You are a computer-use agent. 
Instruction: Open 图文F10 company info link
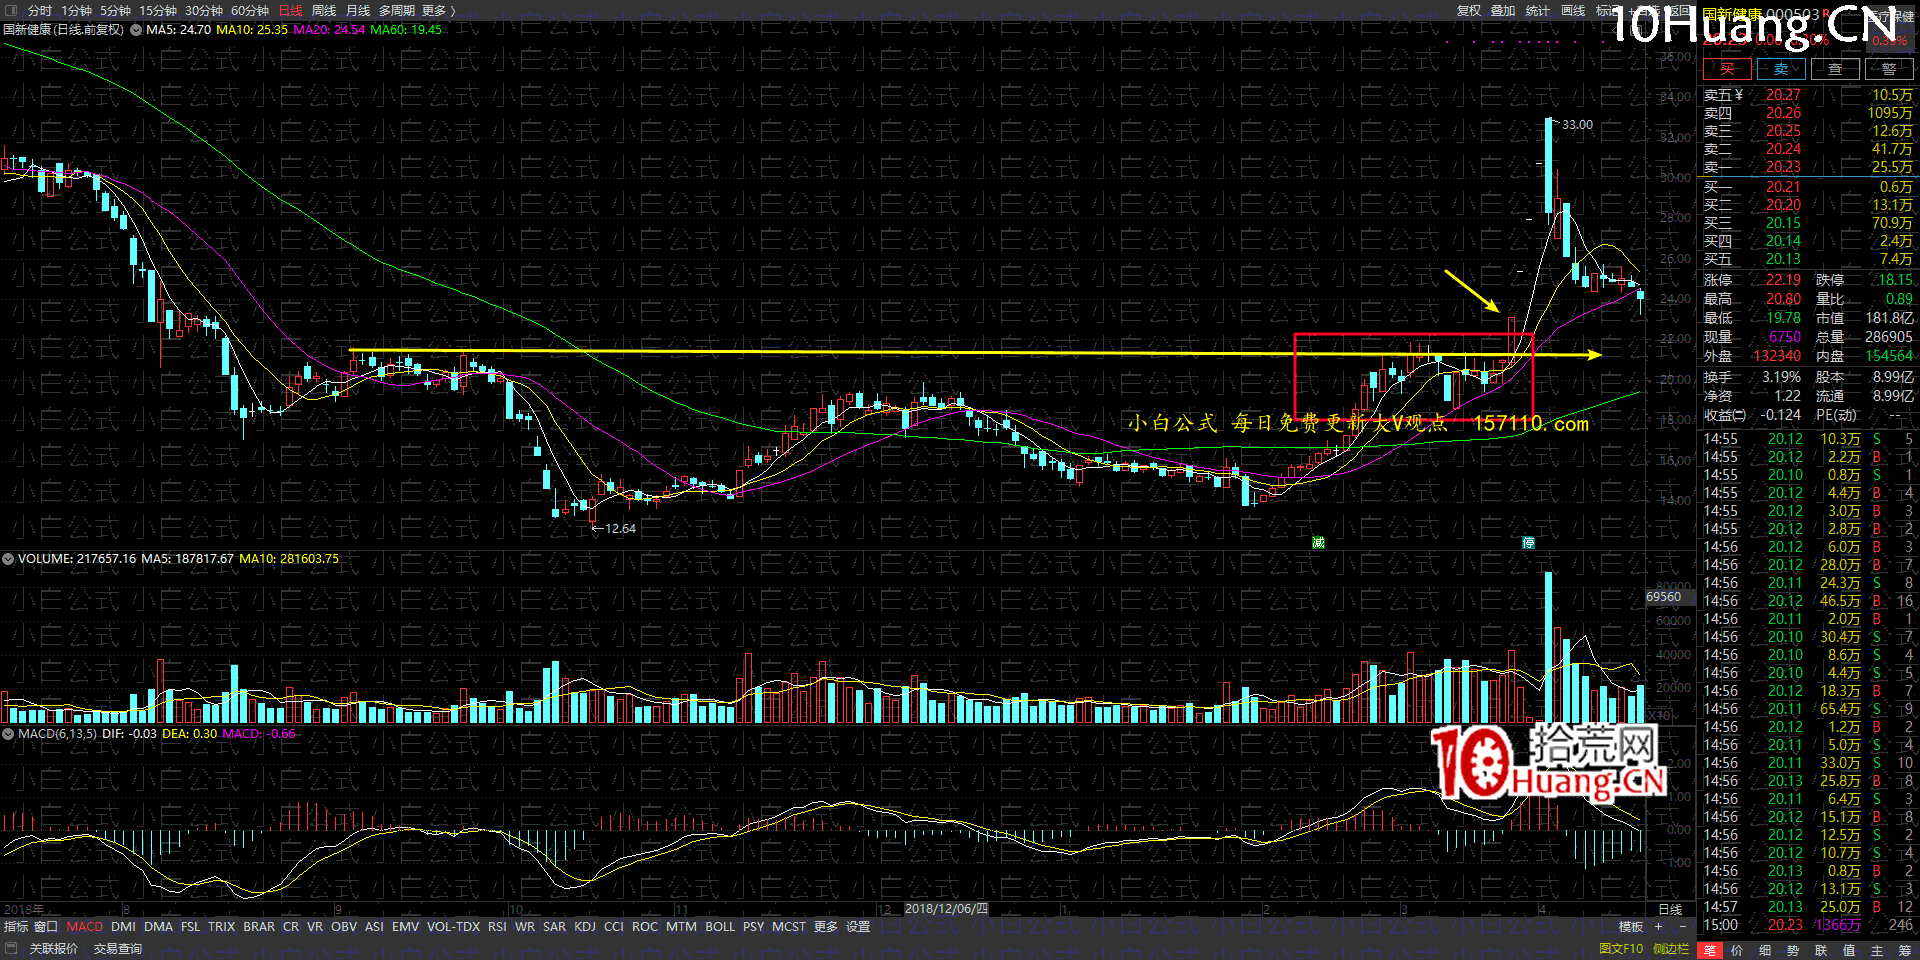[1621, 949]
